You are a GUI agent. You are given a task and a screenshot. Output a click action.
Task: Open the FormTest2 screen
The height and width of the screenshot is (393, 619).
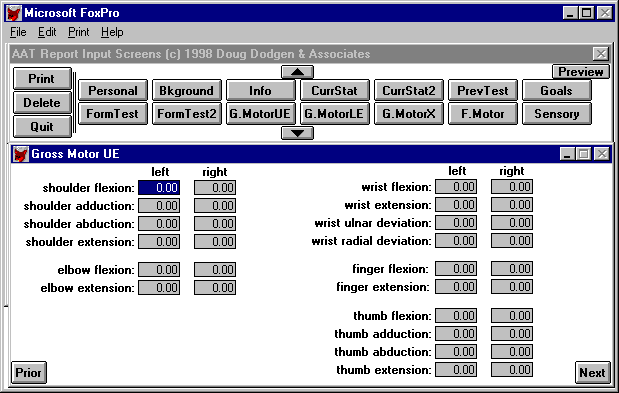(187, 114)
